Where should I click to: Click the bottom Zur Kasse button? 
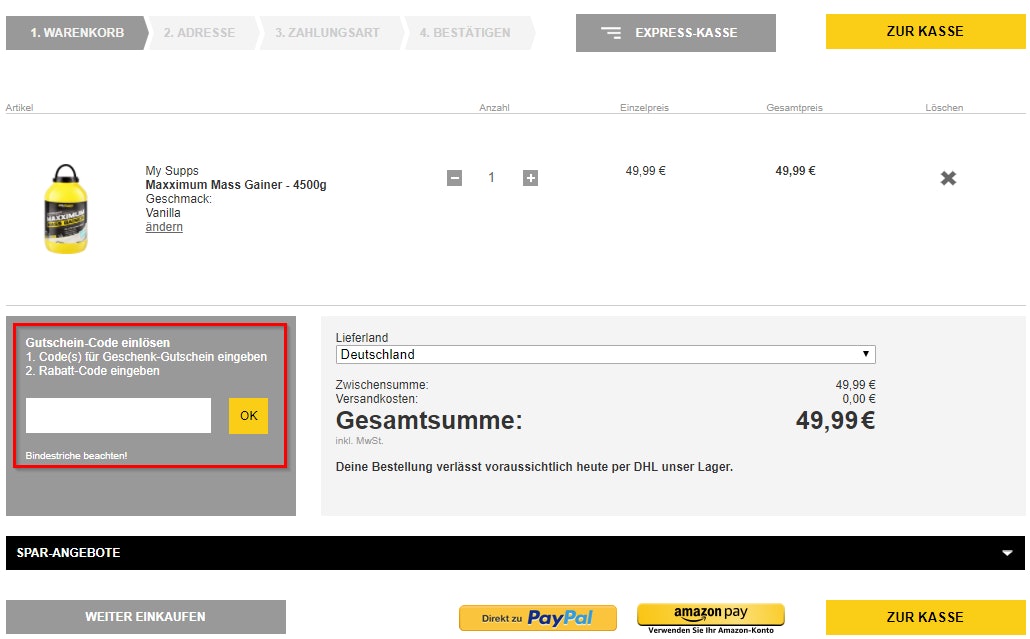tap(925, 617)
